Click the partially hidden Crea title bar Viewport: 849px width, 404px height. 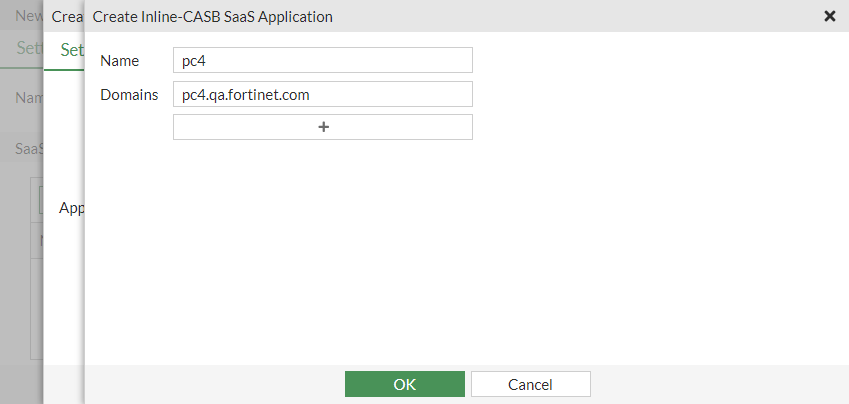65,17
